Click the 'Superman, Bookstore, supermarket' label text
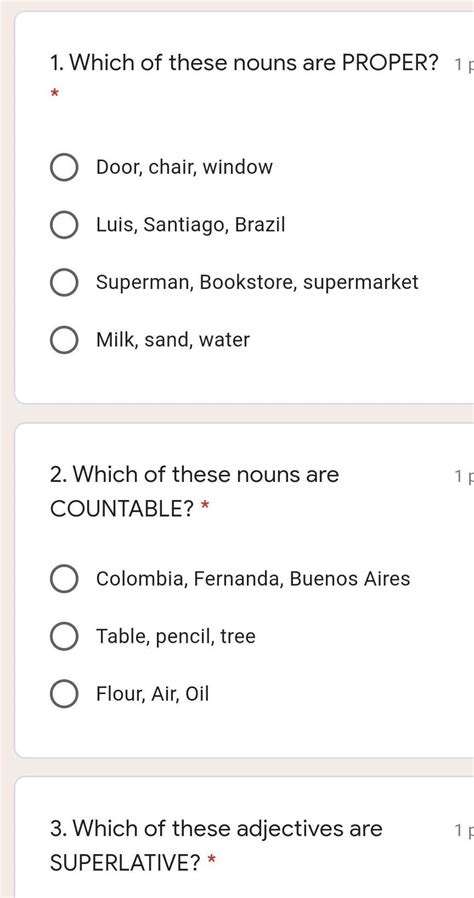Viewport: 474px width, 898px height. point(257,282)
